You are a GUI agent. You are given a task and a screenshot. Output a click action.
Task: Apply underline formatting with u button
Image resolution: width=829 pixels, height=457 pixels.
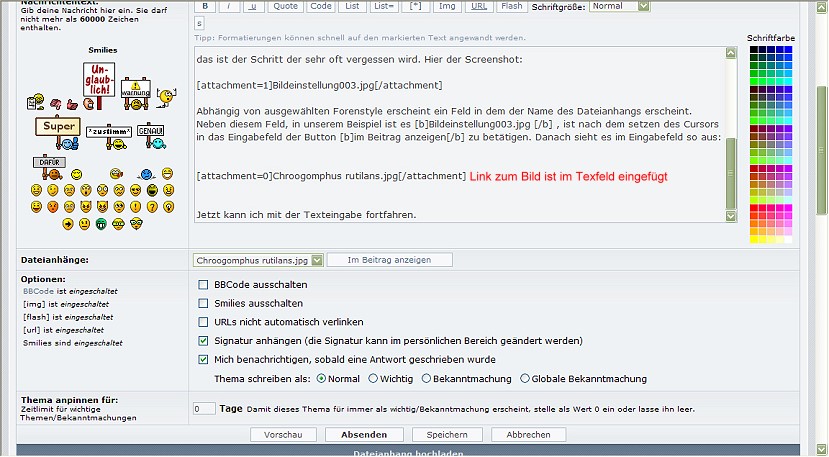[254, 6]
